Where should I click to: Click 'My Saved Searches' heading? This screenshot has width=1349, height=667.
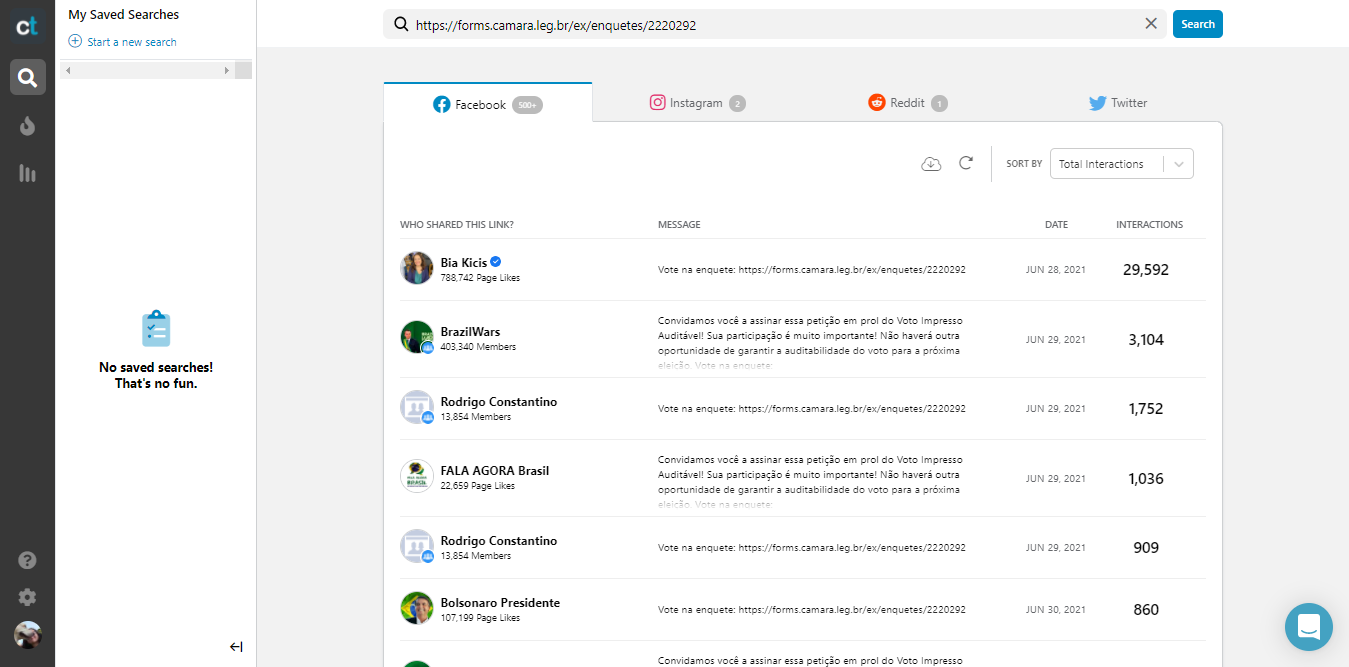click(x=124, y=15)
